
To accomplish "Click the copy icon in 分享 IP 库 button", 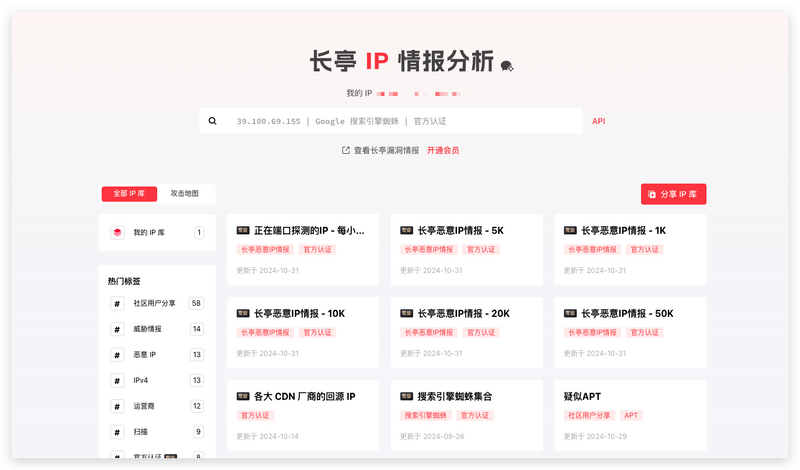I will tap(652, 194).
